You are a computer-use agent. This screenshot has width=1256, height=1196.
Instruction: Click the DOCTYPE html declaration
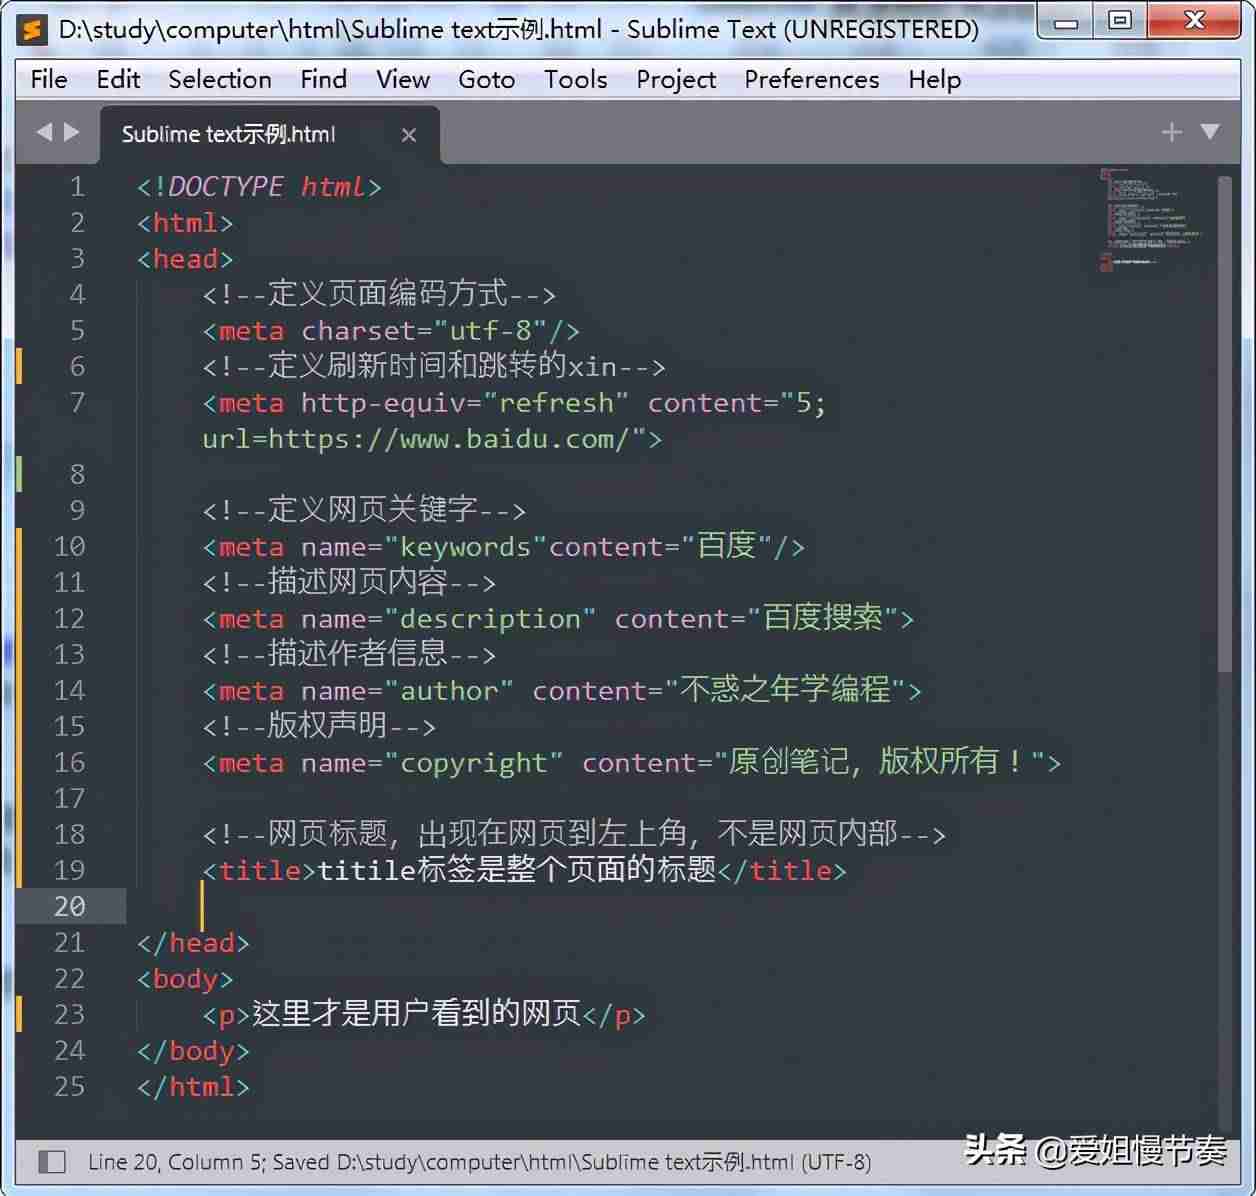tap(259, 187)
